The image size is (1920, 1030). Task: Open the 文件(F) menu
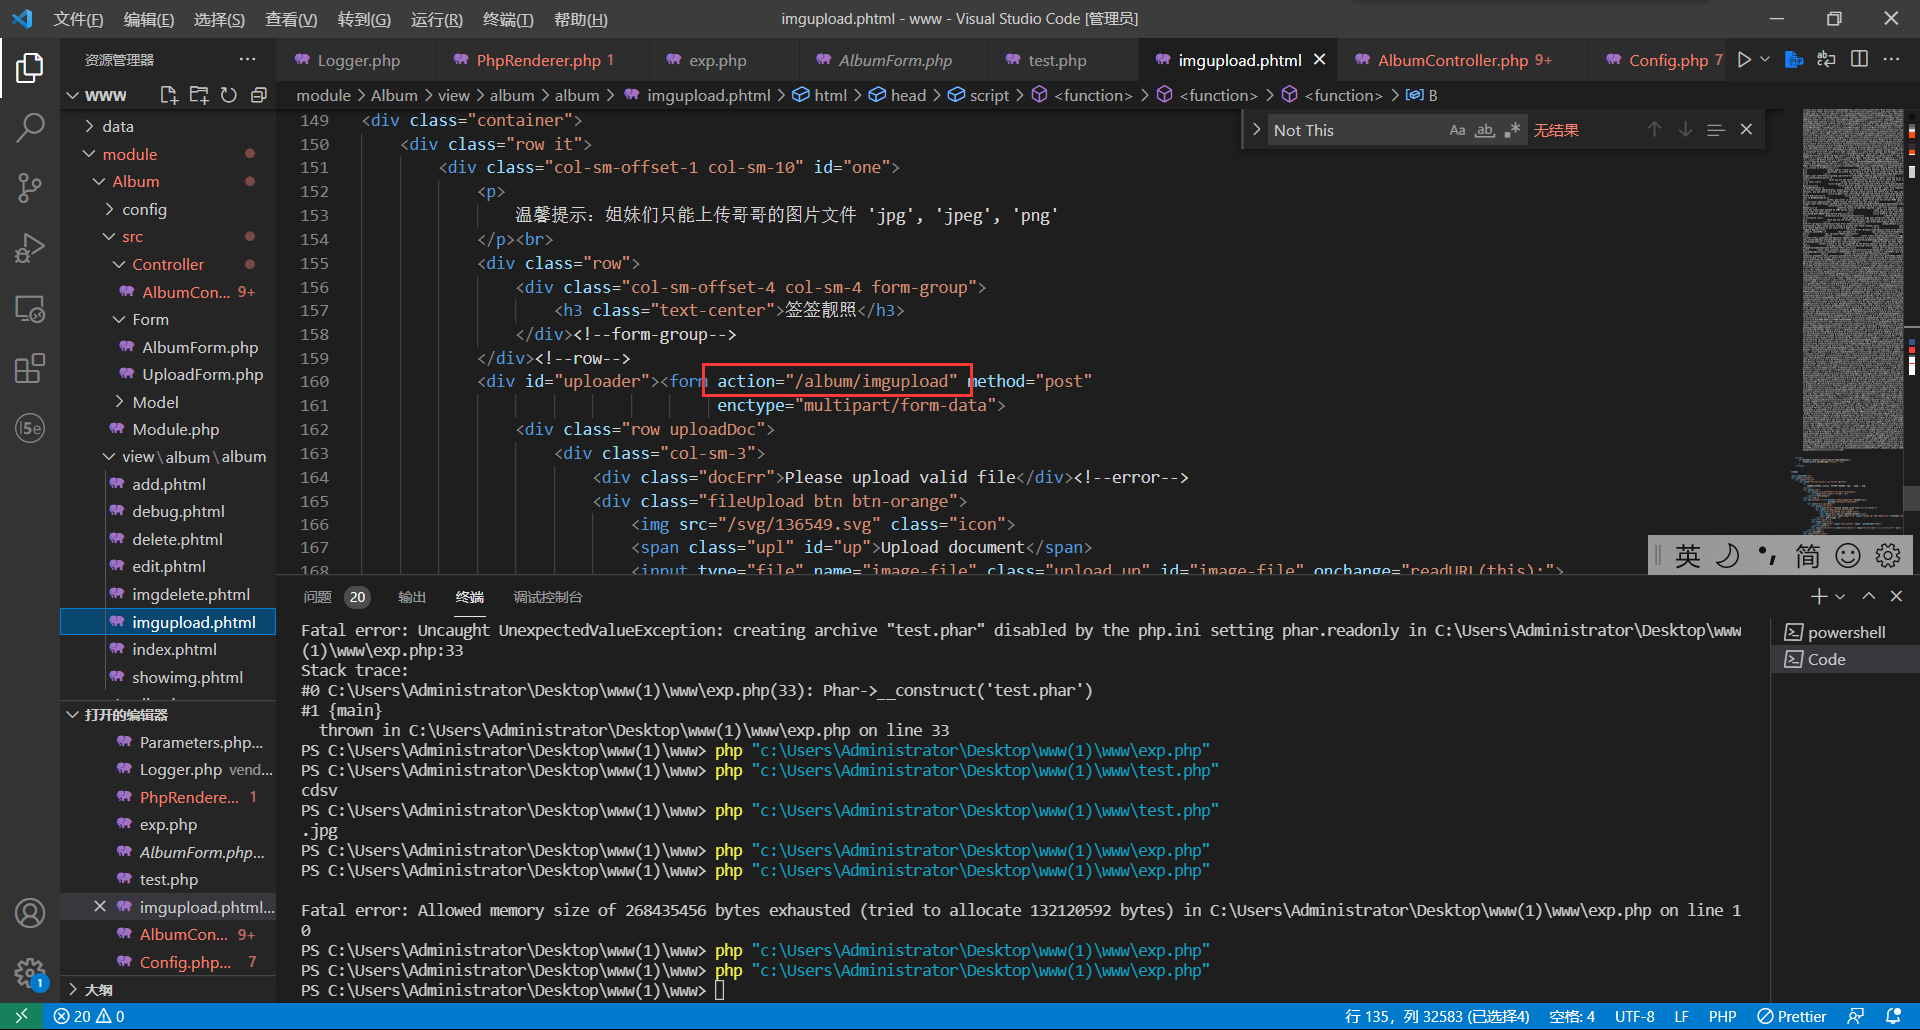(78, 19)
